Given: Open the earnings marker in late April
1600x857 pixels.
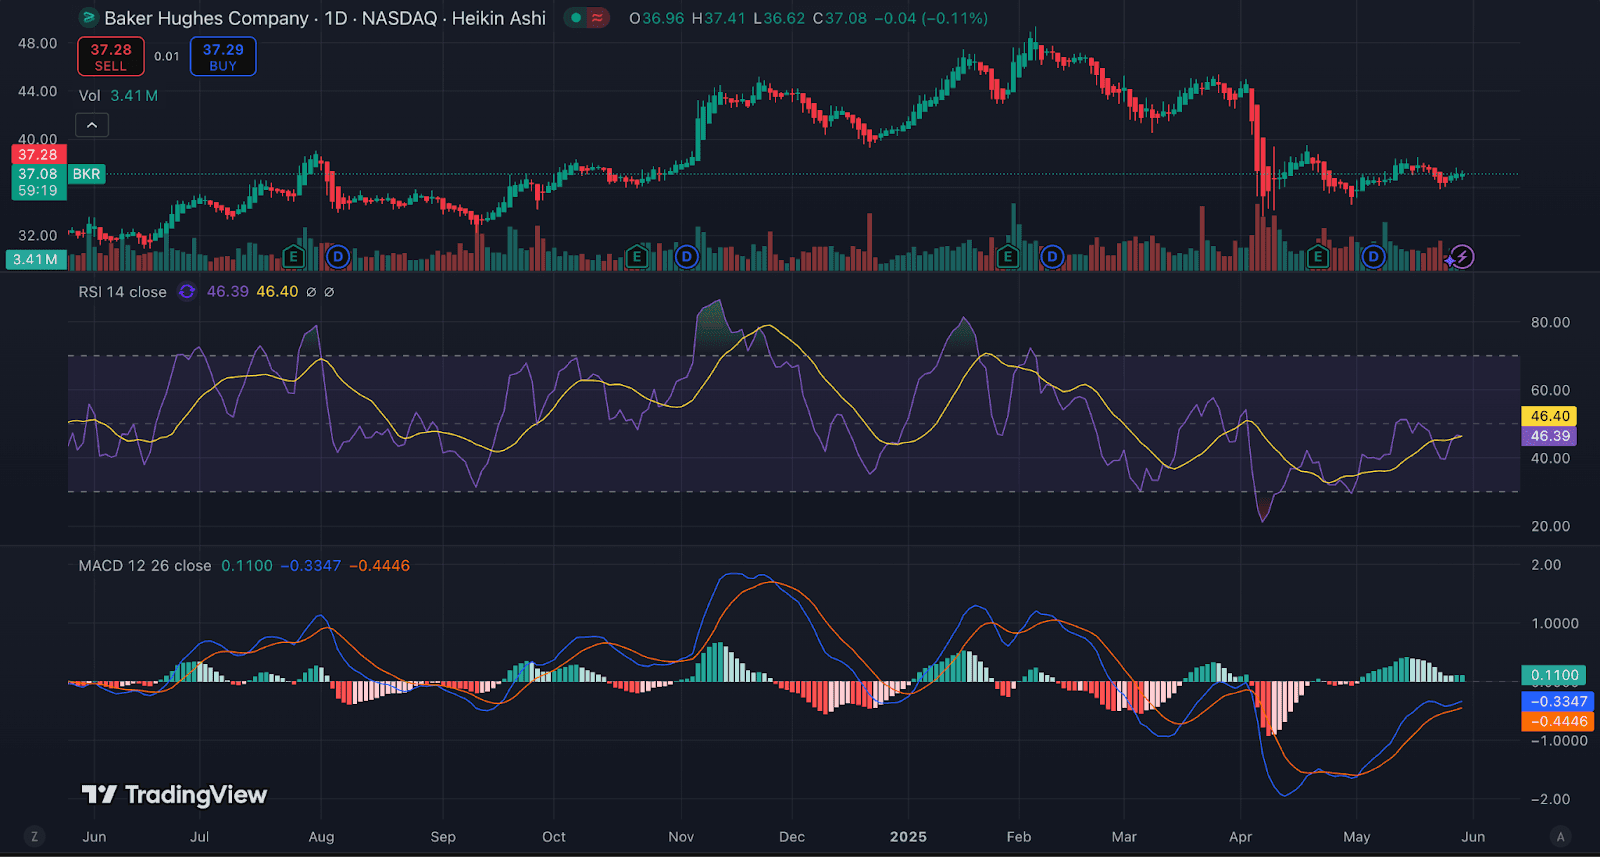Looking at the screenshot, I should coord(1318,257).
